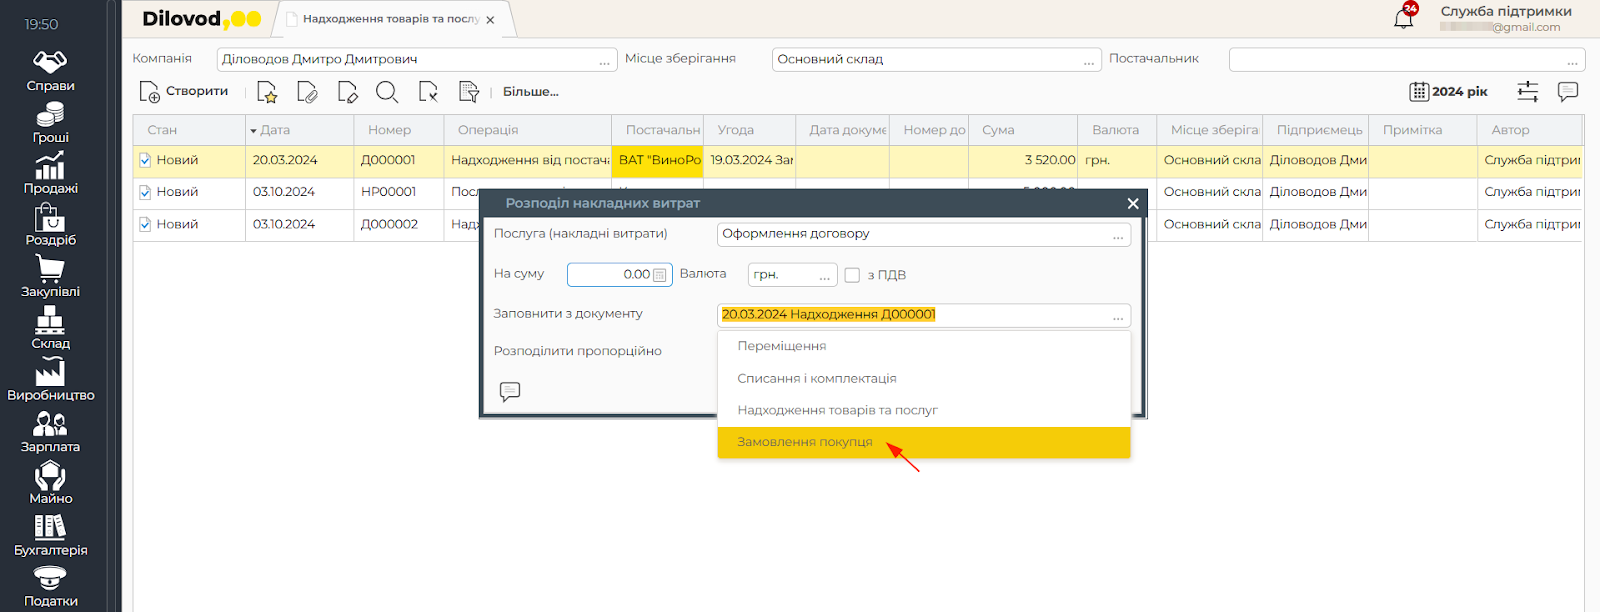Viewport: 1600px width, 612px height.
Task: Choose Переміщення in the dropdown list
Action: click(782, 346)
